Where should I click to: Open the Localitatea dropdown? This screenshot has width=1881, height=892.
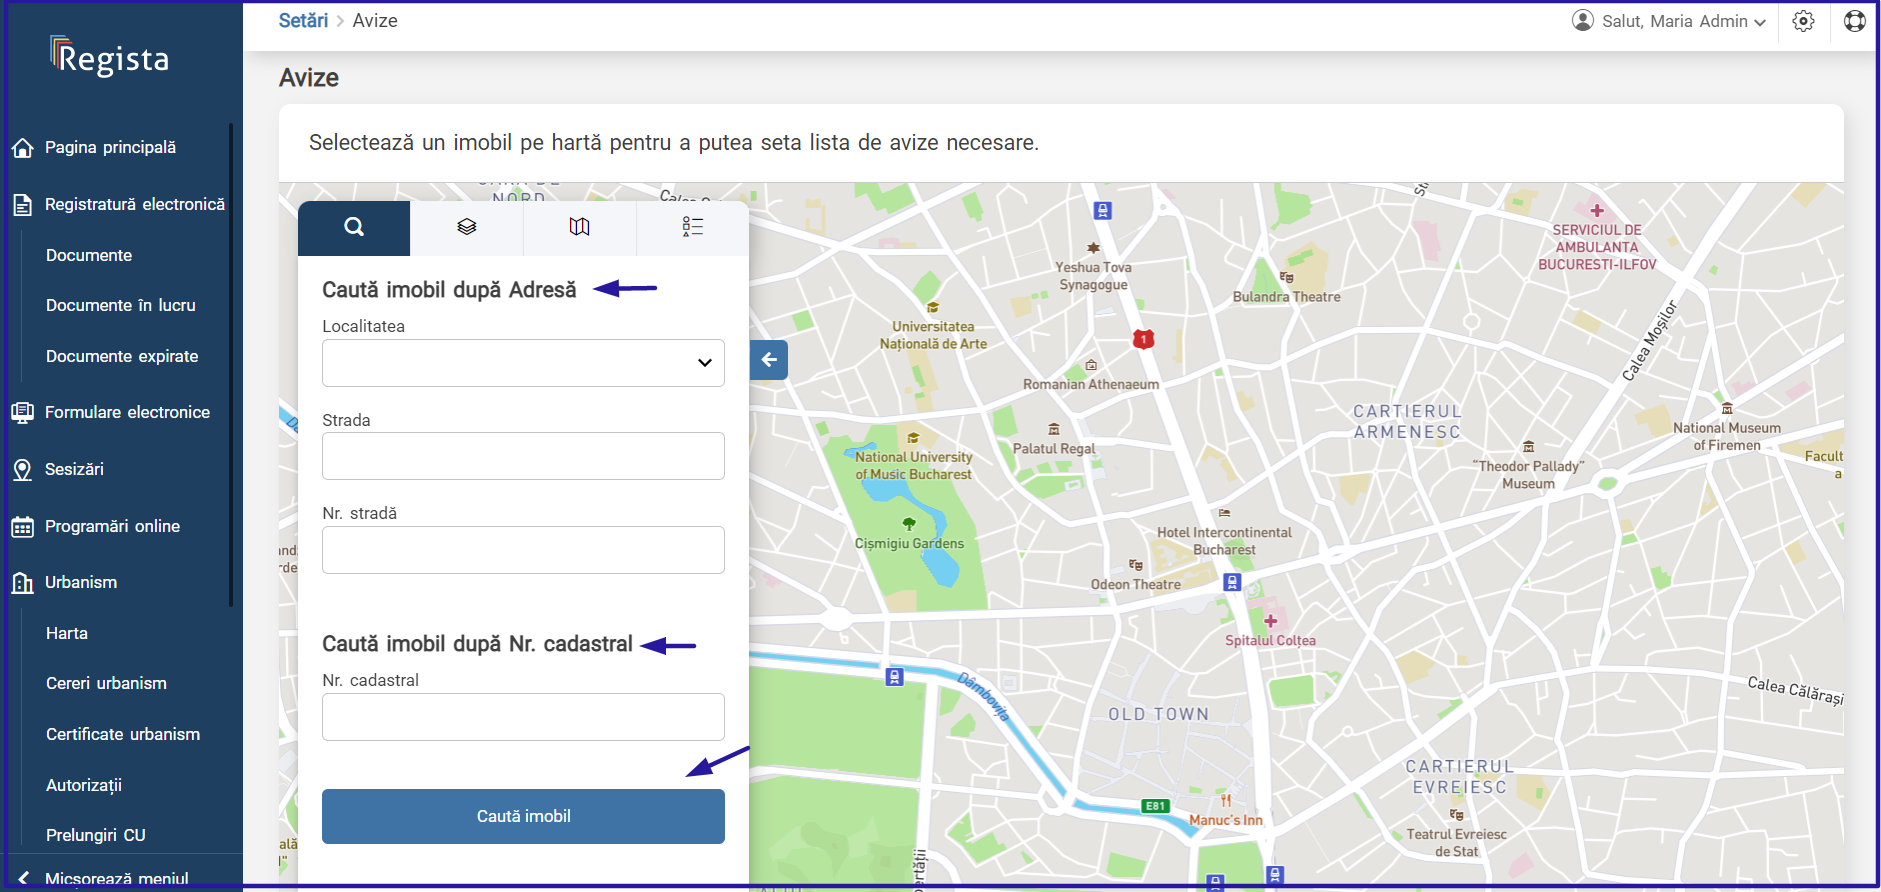point(523,363)
